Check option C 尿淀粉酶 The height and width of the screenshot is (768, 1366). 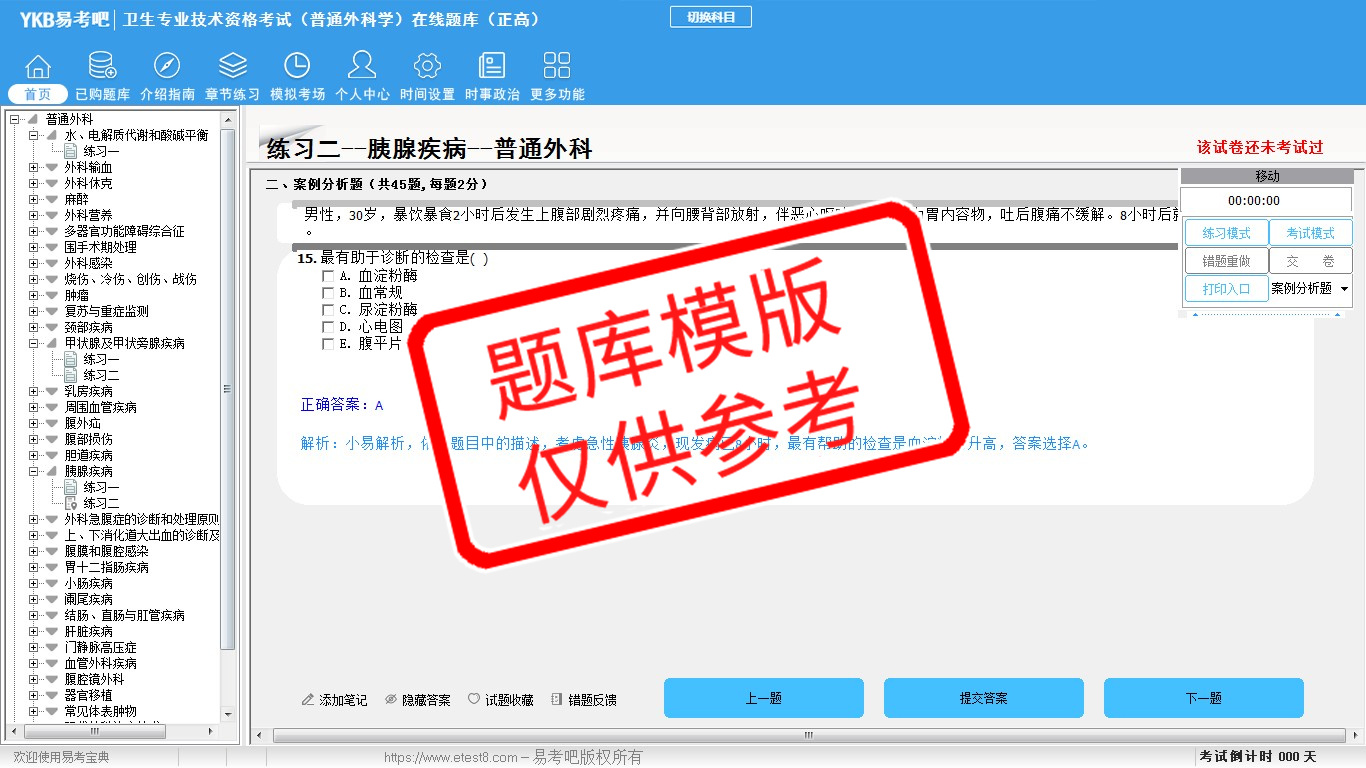pos(328,310)
